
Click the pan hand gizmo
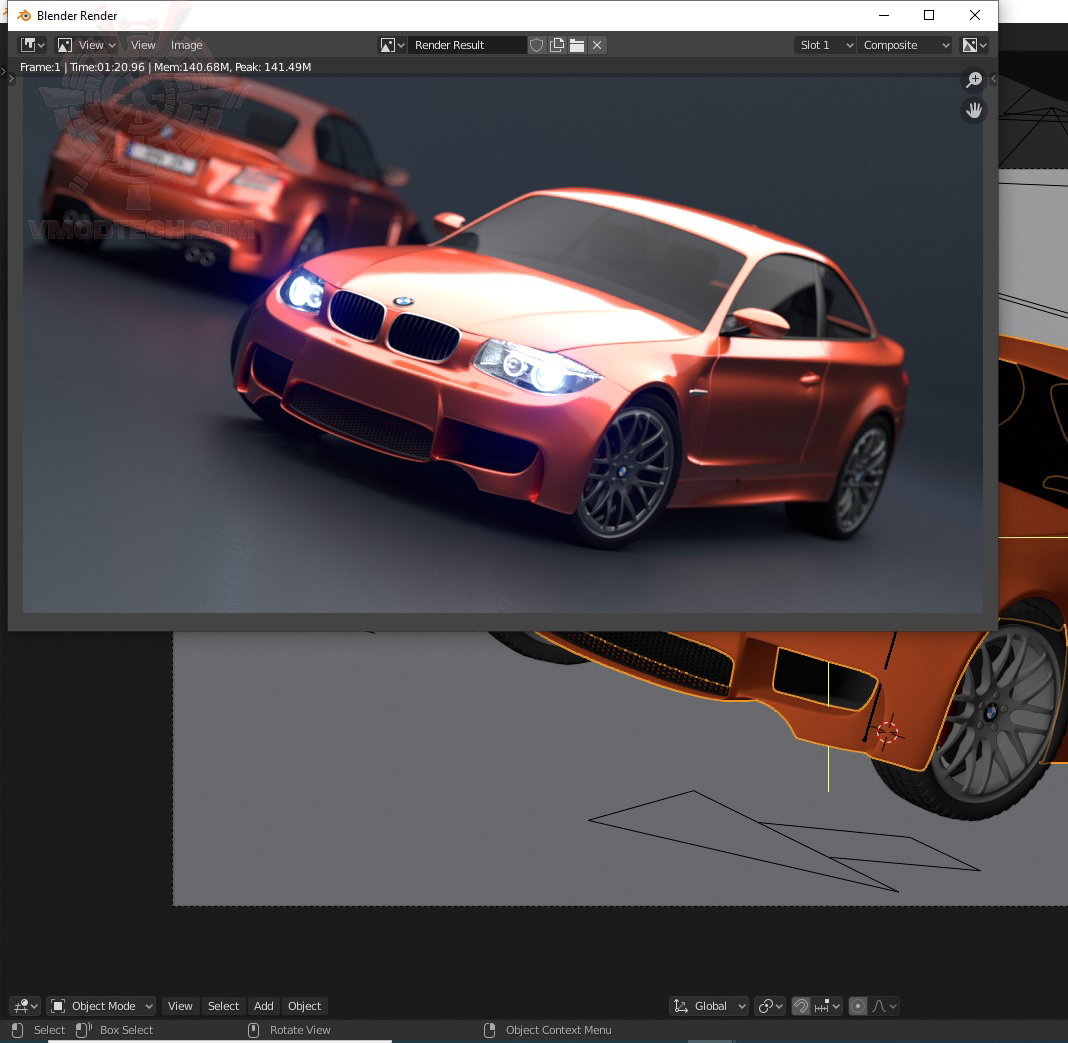pos(975,110)
